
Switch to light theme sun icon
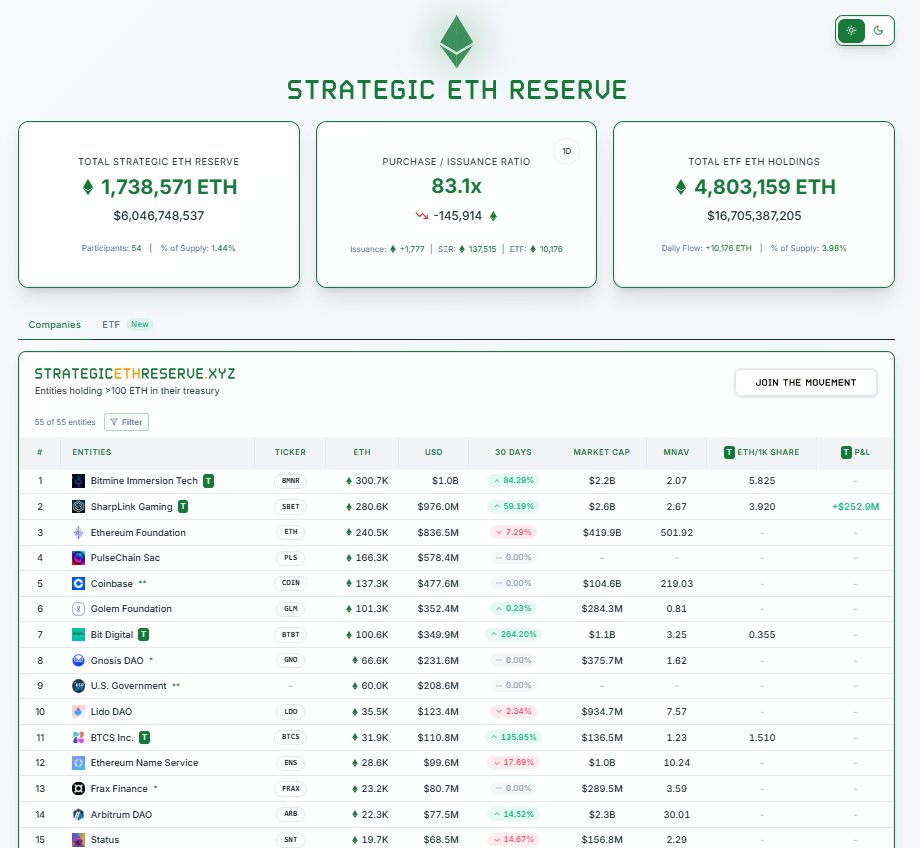tap(851, 31)
